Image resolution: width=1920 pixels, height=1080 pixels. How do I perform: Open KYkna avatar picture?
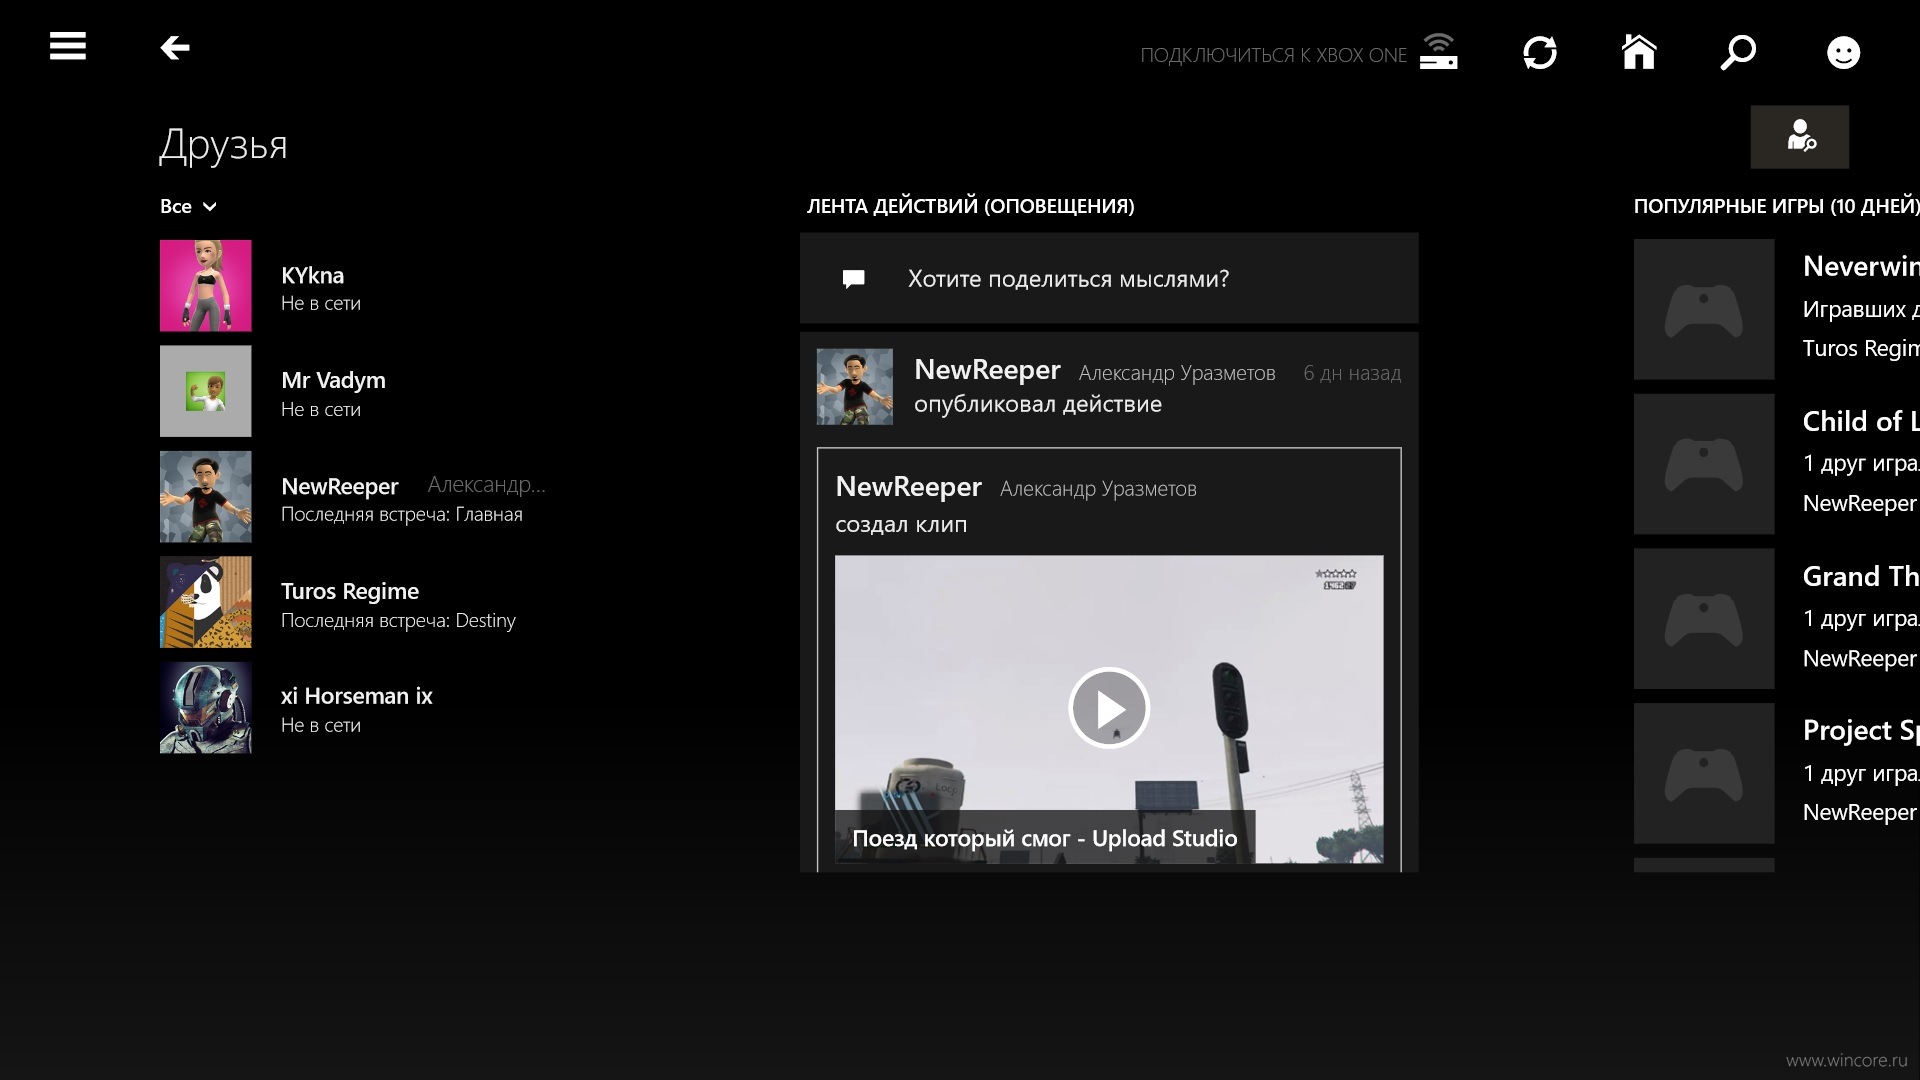click(x=206, y=286)
